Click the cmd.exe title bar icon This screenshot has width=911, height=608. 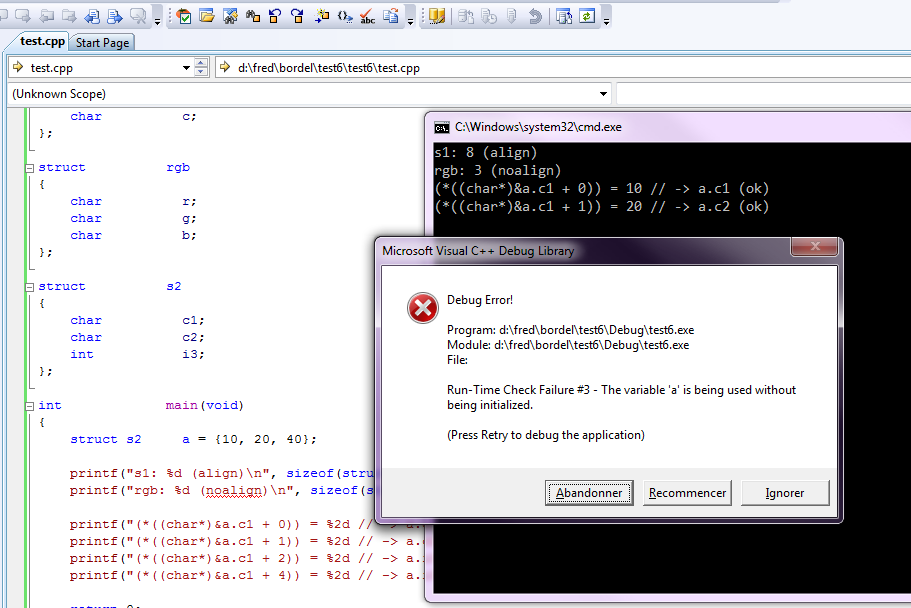tap(441, 127)
